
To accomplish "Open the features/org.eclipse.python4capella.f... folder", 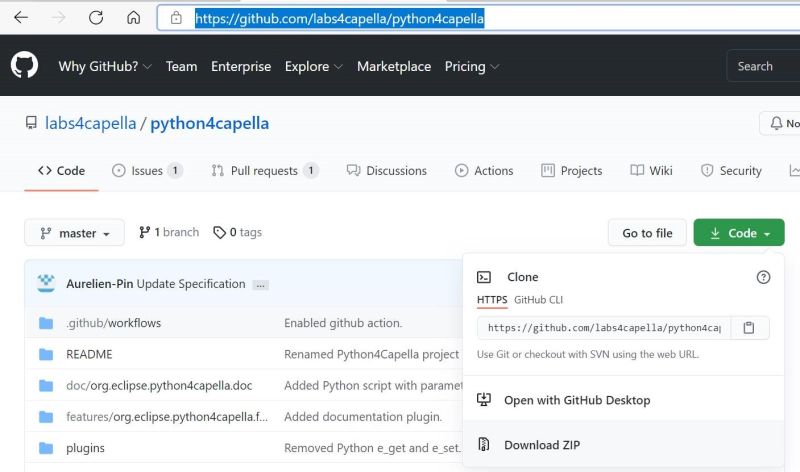I will coord(167,417).
